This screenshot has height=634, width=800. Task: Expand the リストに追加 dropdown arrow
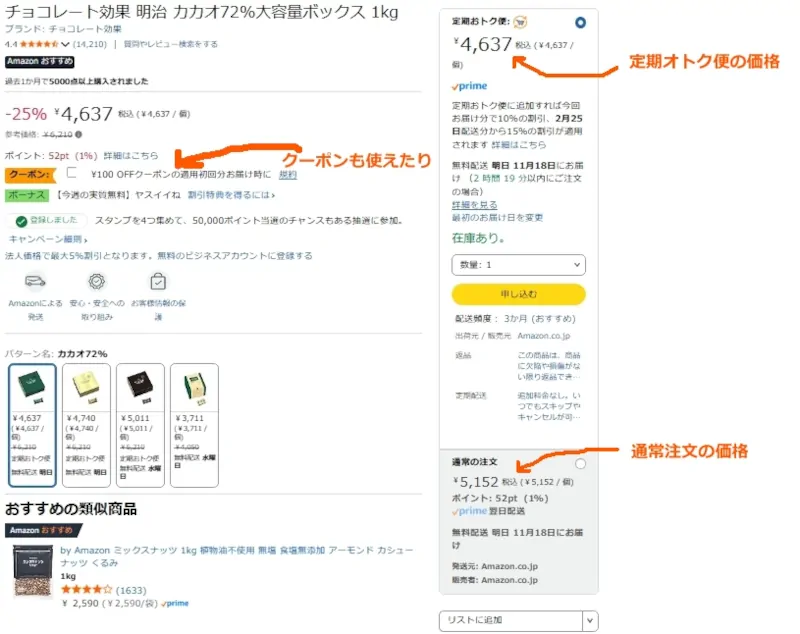[590, 621]
